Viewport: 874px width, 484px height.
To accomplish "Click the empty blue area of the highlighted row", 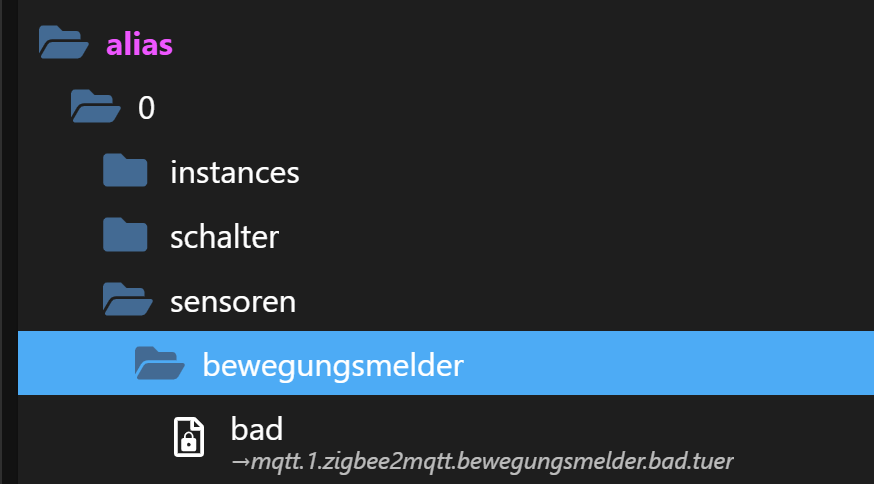I will [x=669, y=363].
